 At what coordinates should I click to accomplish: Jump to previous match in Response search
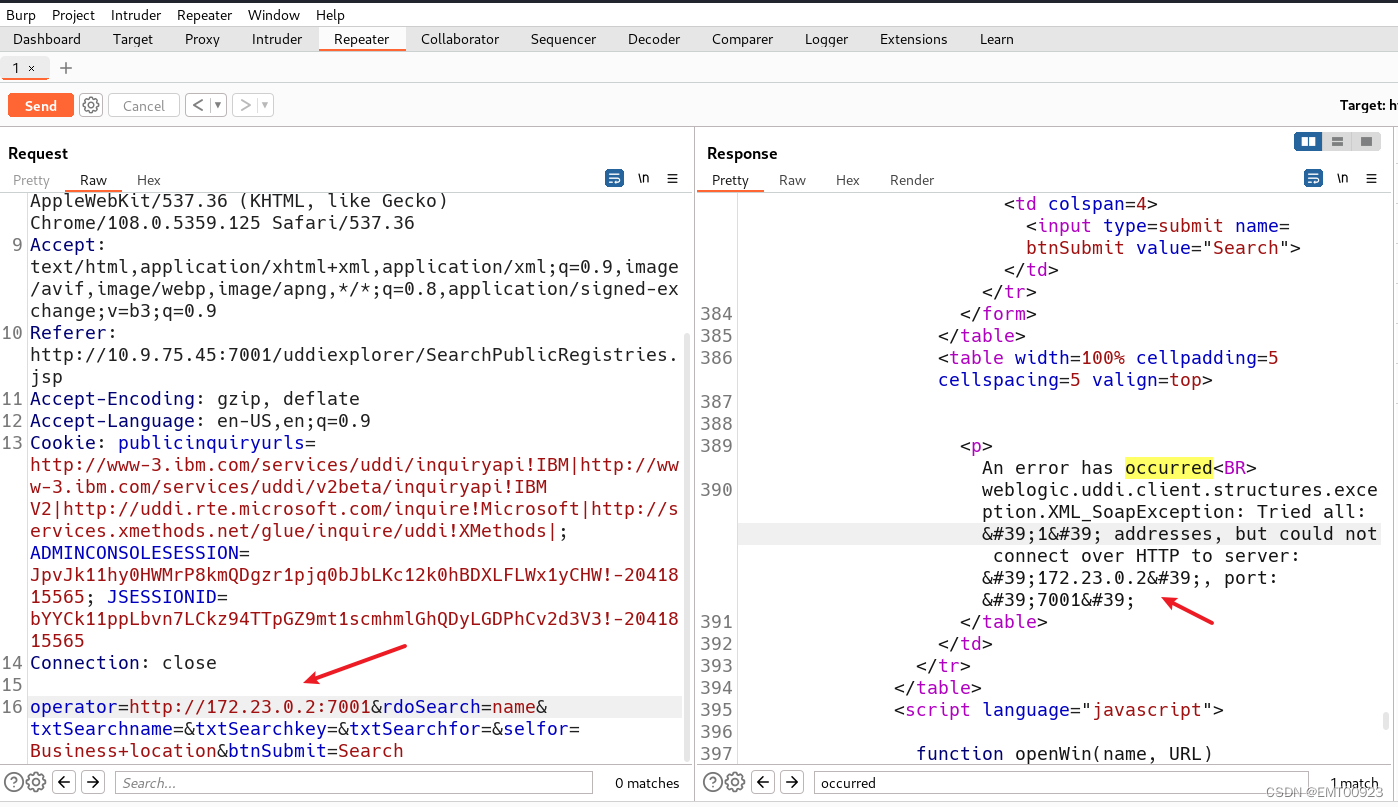[763, 782]
